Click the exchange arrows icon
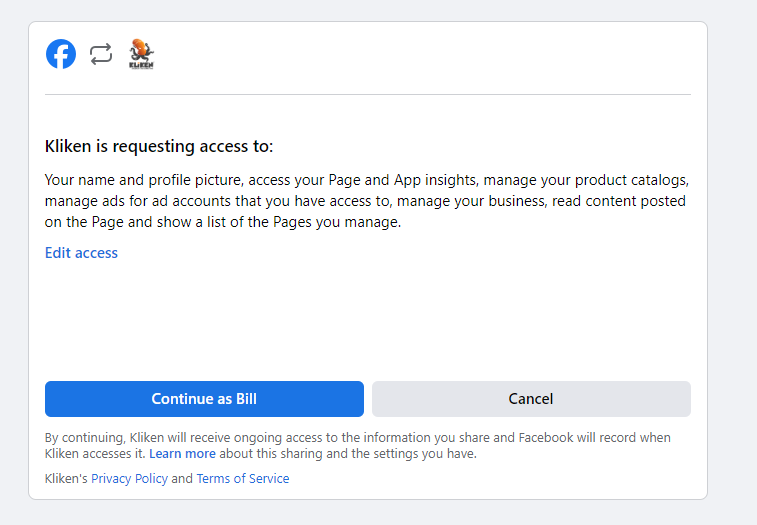This screenshot has height=525, width=757. pyautogui.click(x=101, y=54)
